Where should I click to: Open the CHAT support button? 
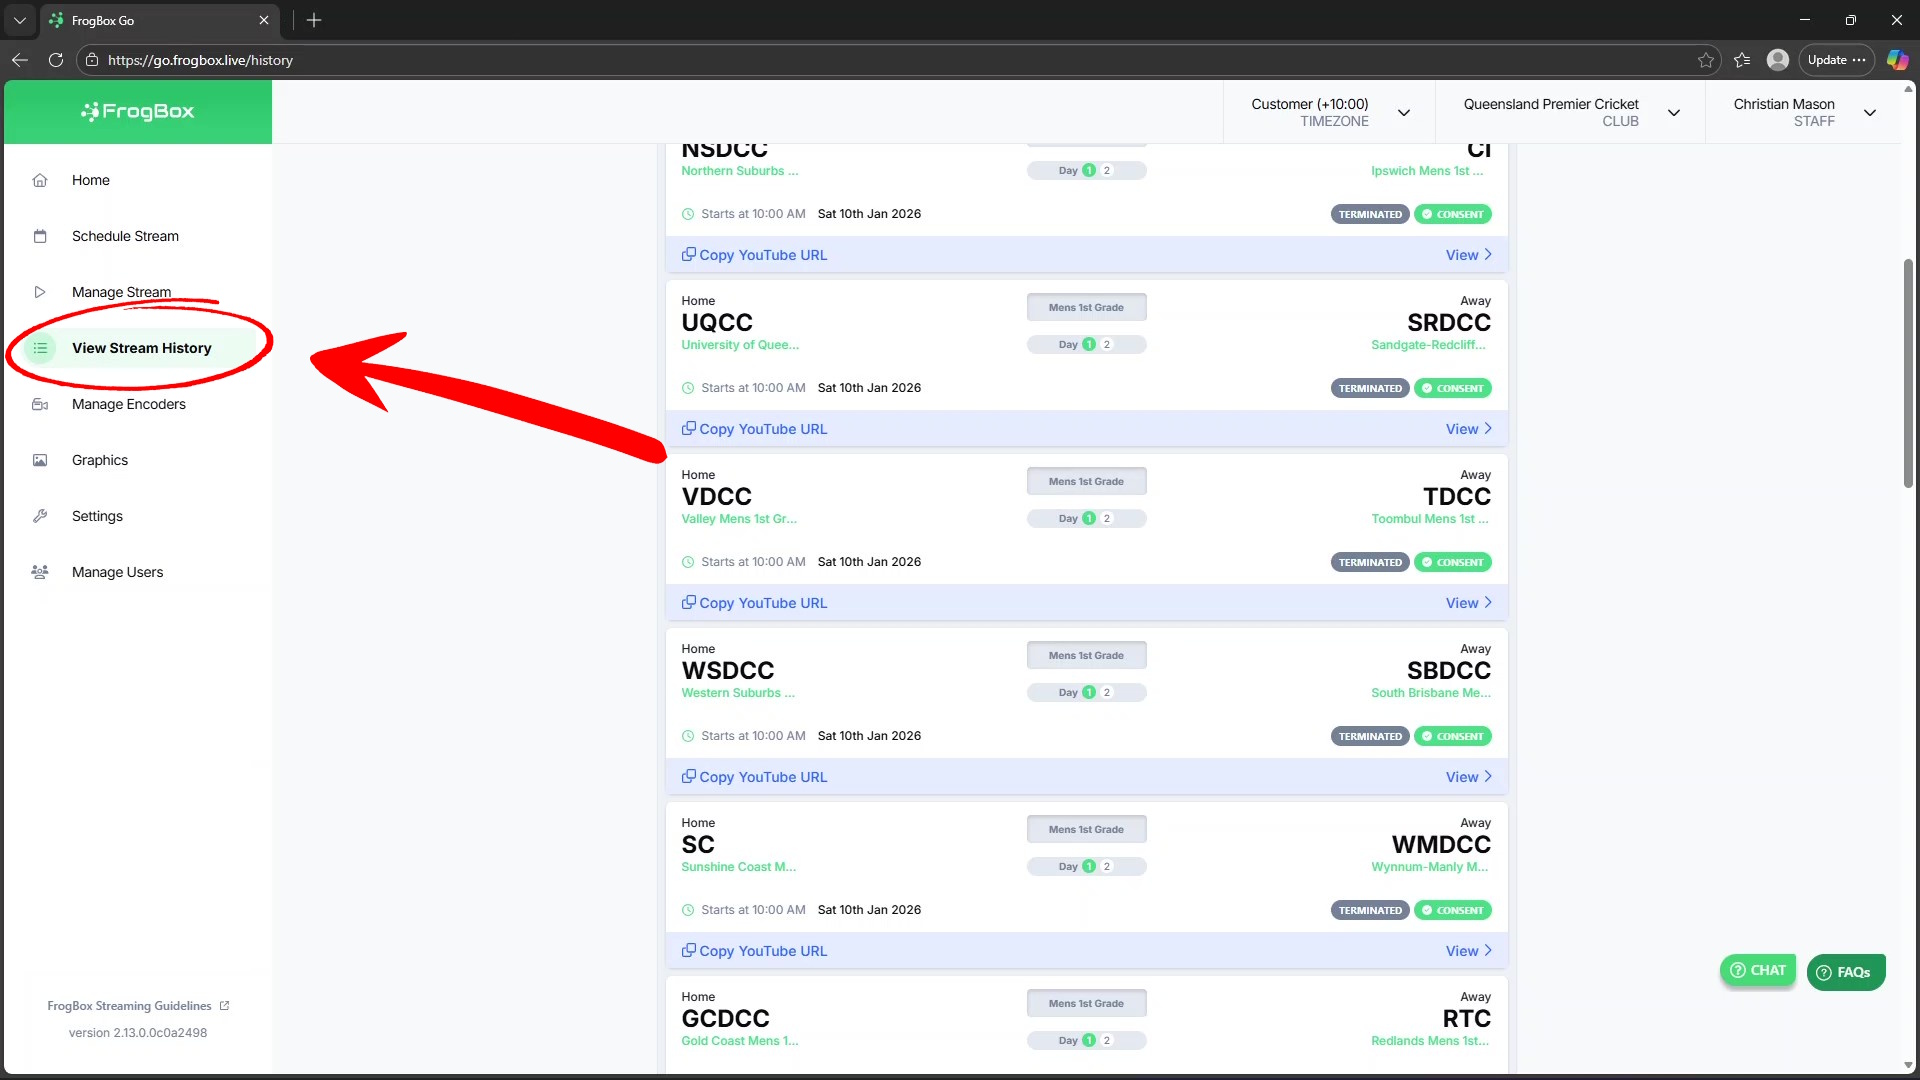pos(1757,970)
